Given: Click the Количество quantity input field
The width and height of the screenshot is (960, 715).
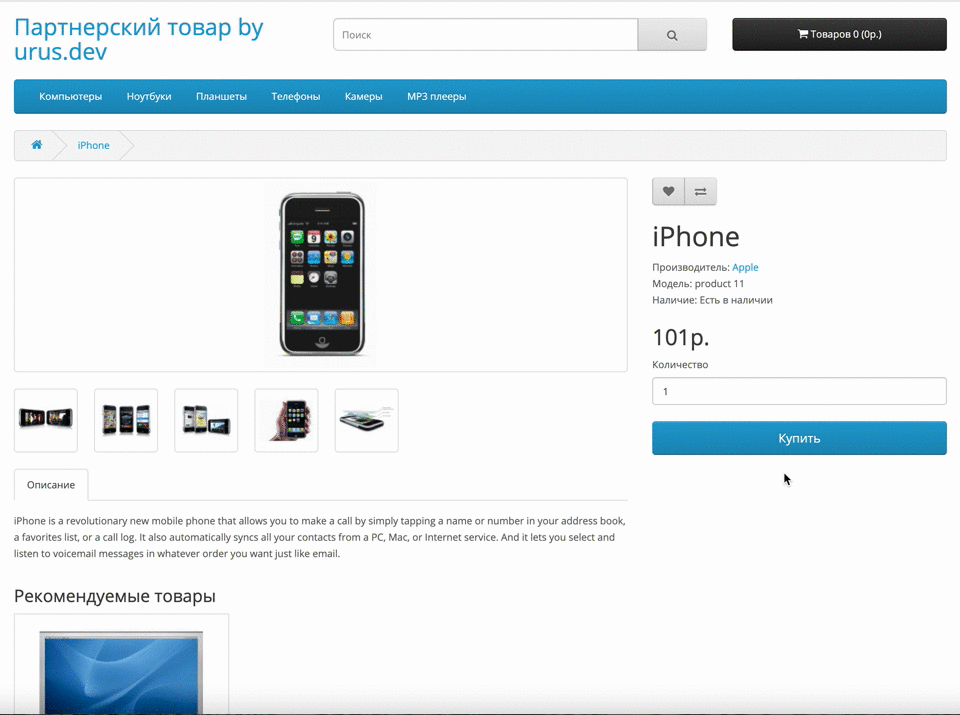Looking at the screenshot, I should [x=799, y=391].
